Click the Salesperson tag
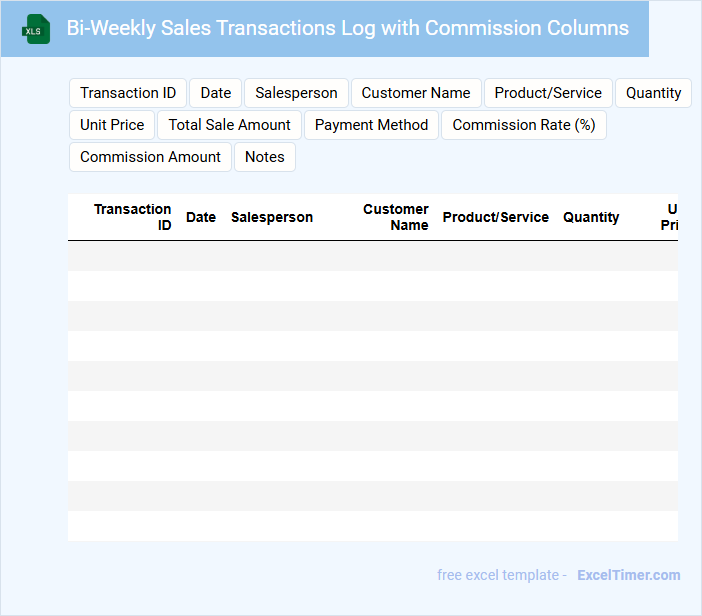702x616 pixels. tap(296, 93)
